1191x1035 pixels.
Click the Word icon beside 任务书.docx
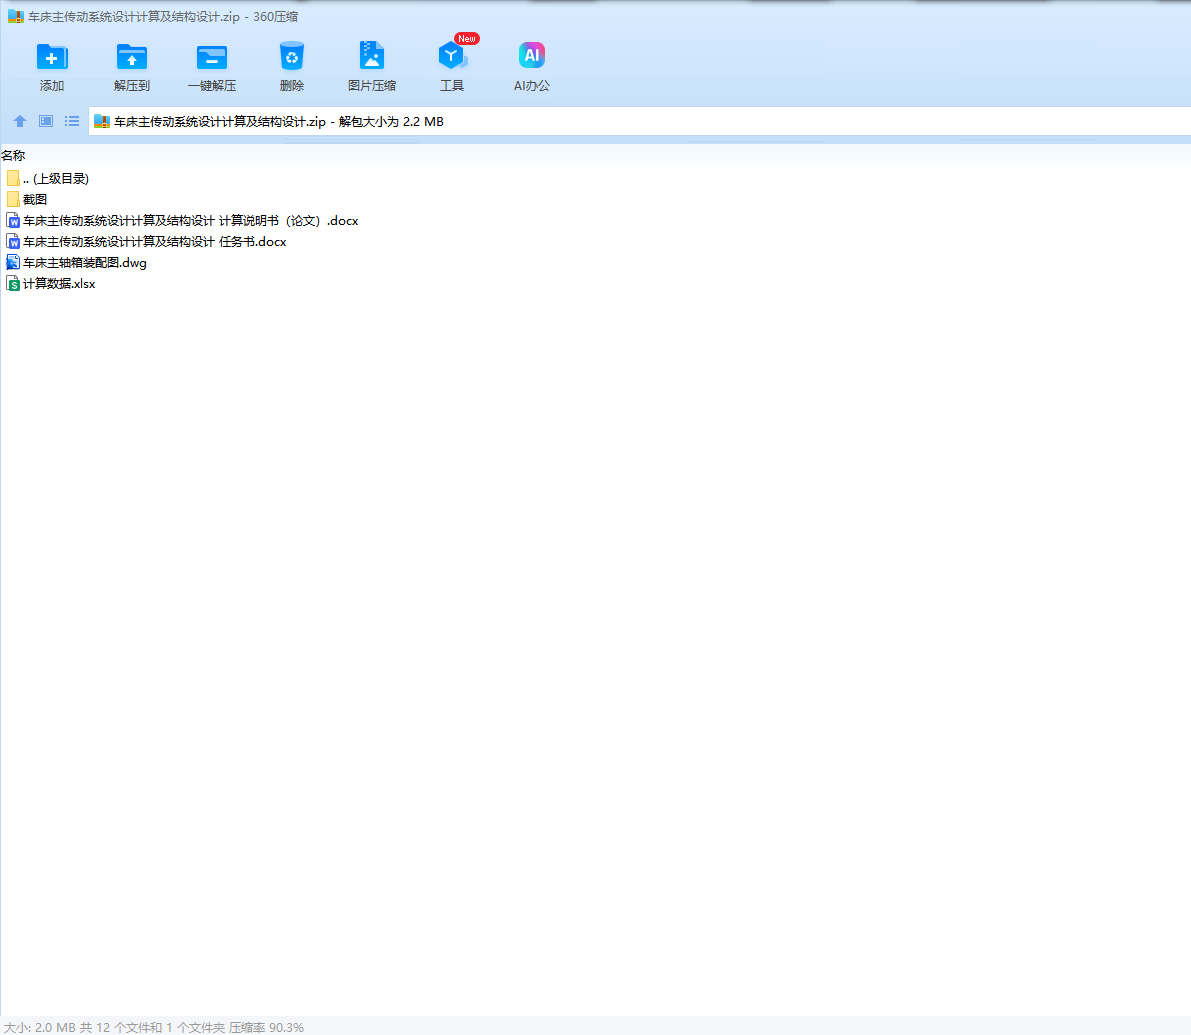click(13, 241)
